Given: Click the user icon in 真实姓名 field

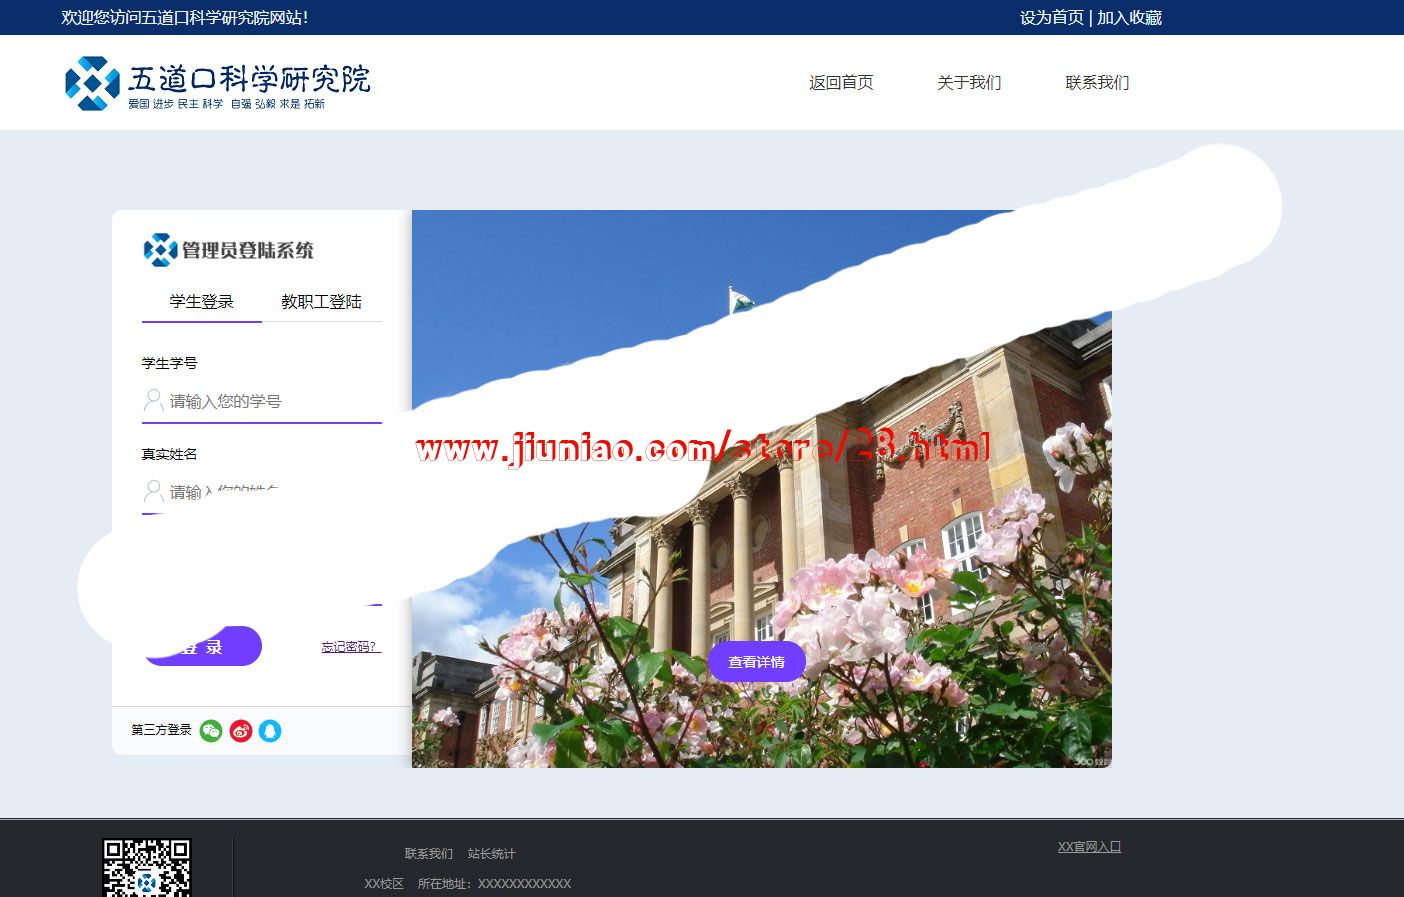Looking at the screenshot, I should coord(153,492).
